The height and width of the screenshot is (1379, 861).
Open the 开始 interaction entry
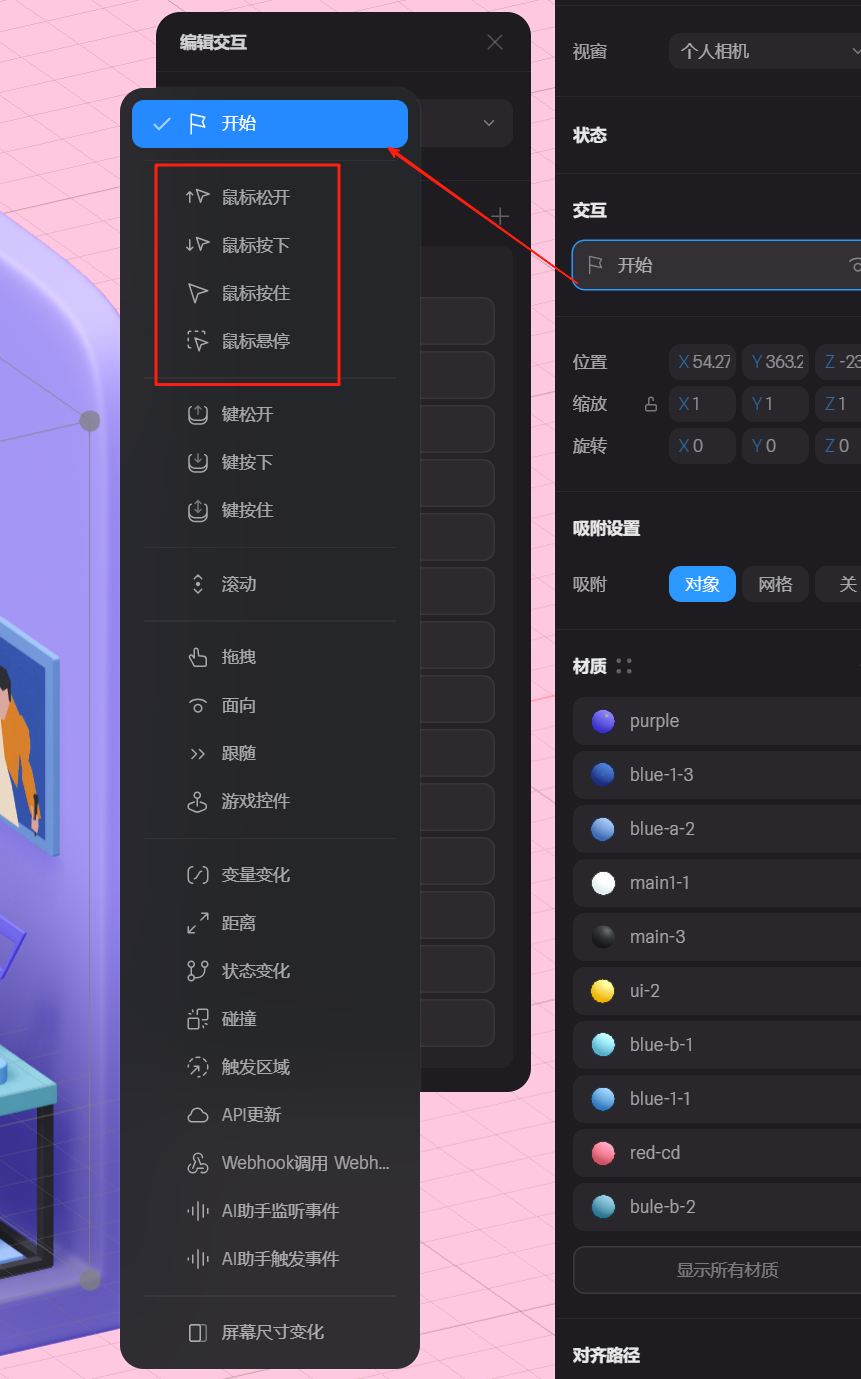[x=717, y=265]
